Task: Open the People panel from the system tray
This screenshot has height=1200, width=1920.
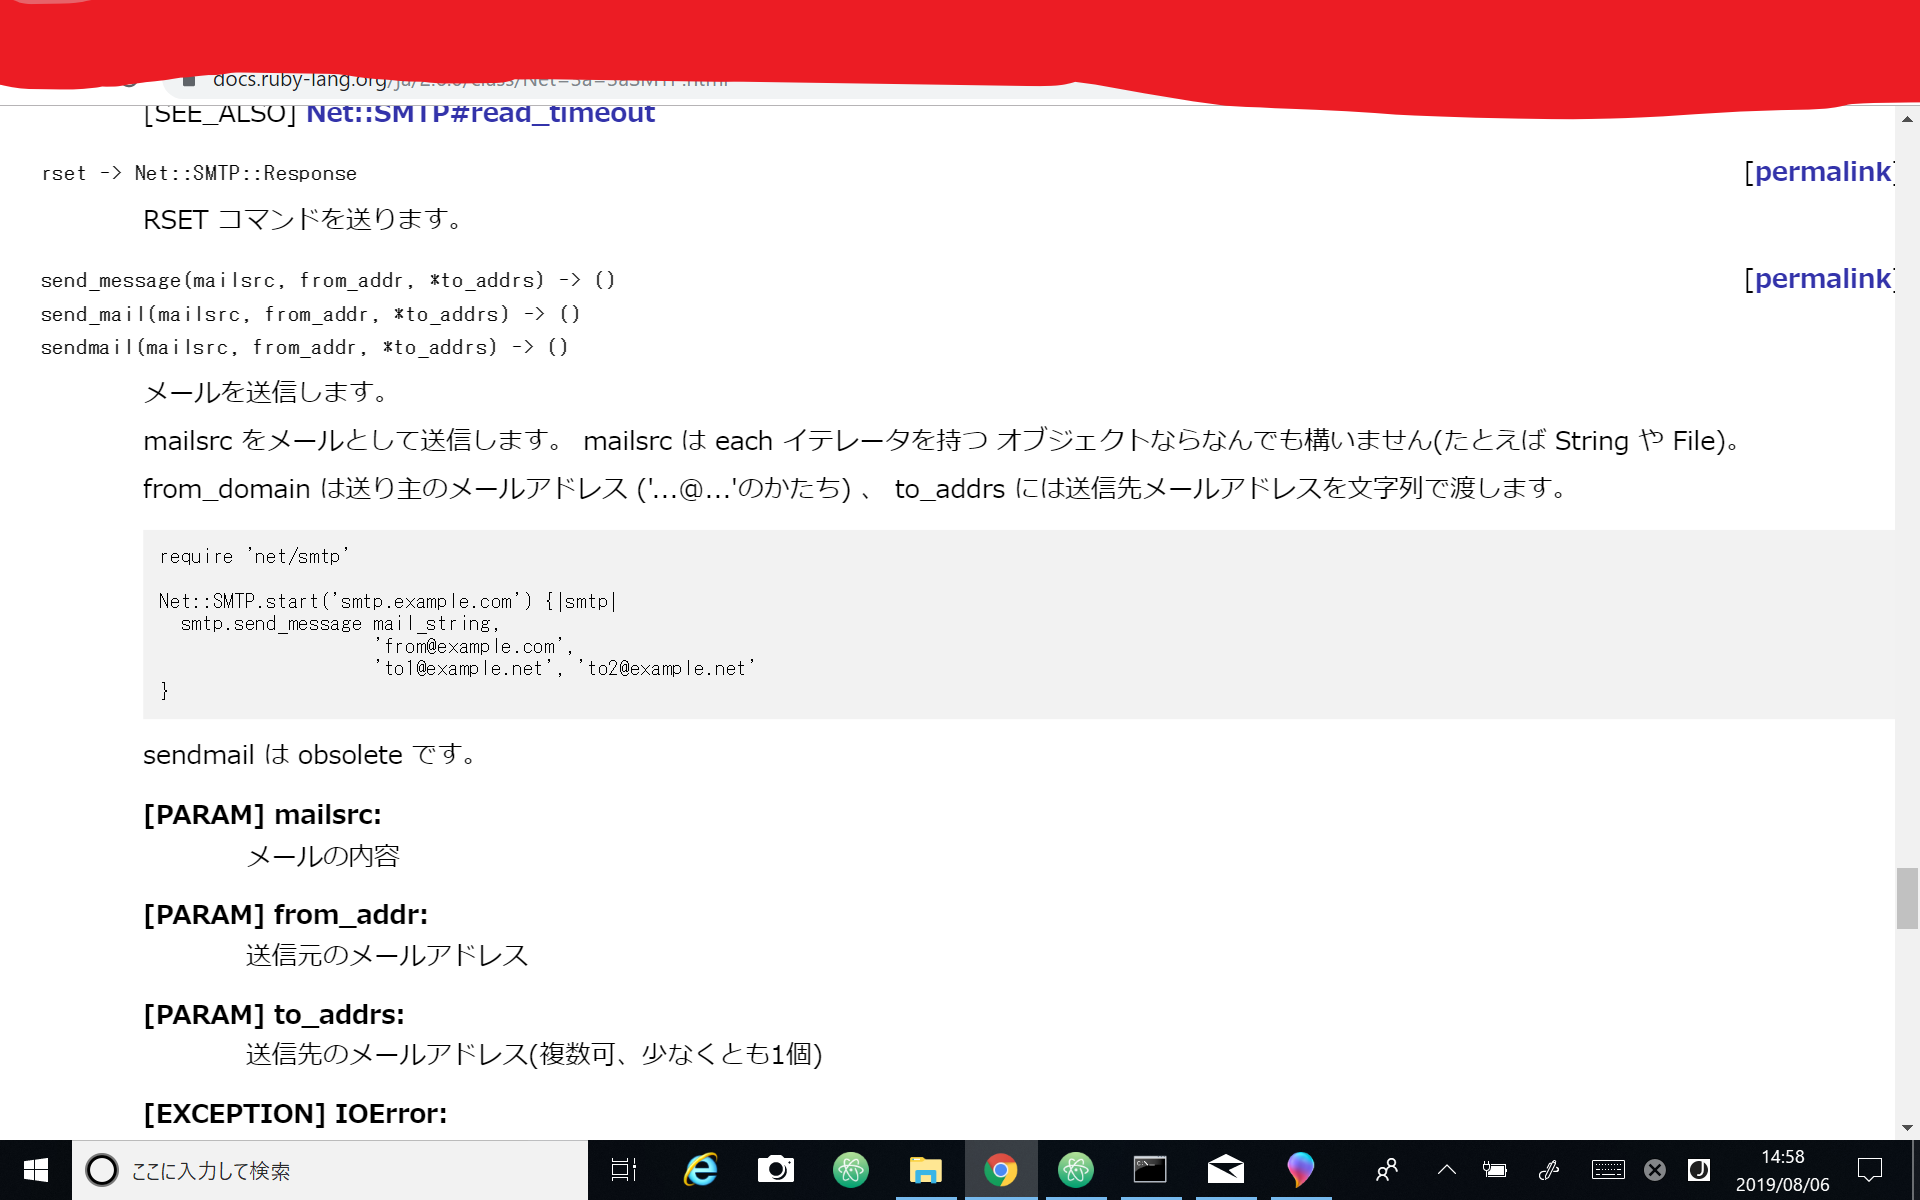Action: [1386, 1169]
